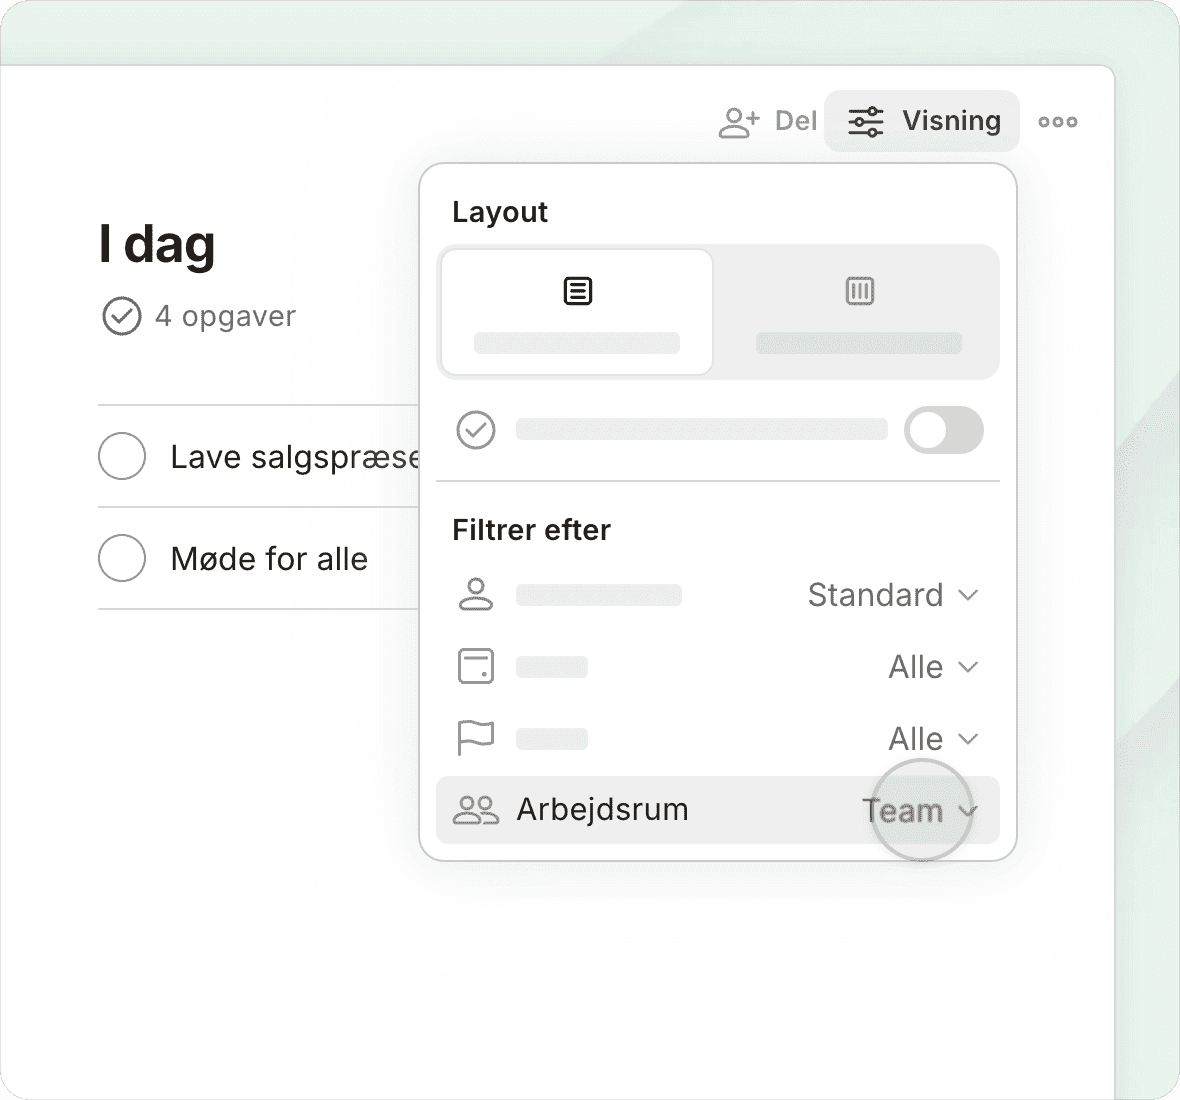Open the Møde for alle task
Viewport: 1180px width, 1100px height.
click(269, 559)
